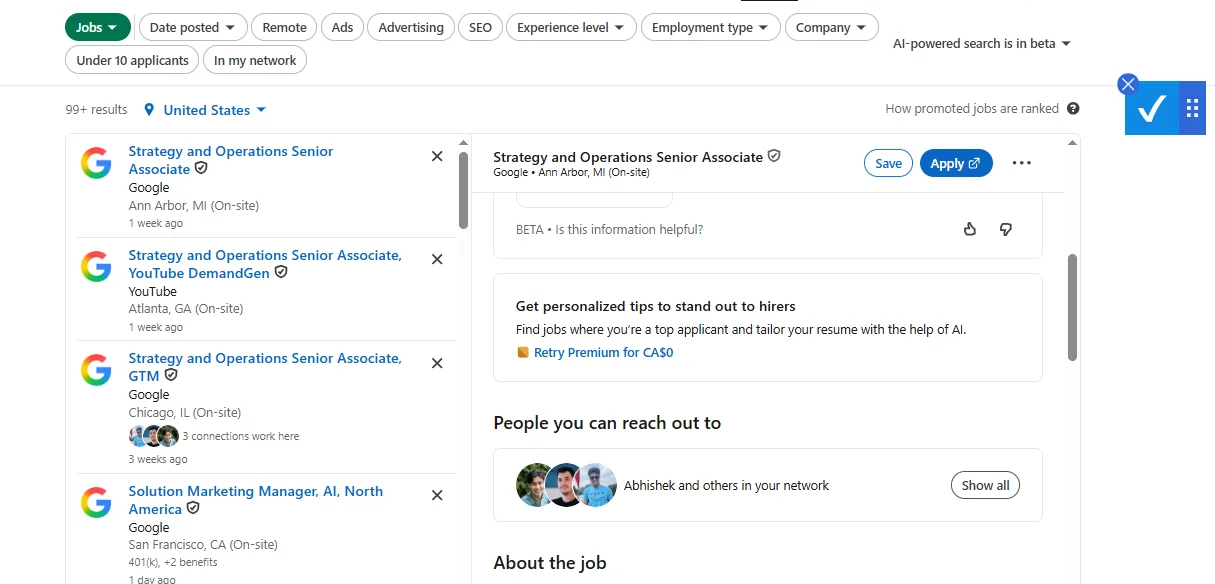Change the United States location dropdown
The image size is (1215, 584).
[x=215, y=110]
